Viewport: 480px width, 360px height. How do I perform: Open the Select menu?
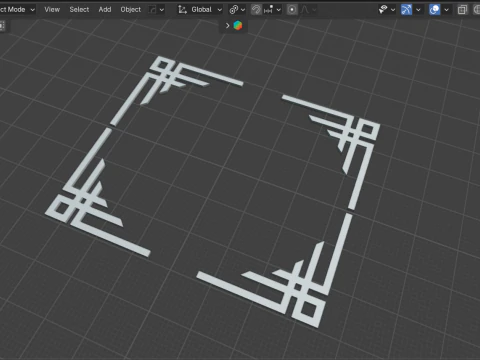79,9
